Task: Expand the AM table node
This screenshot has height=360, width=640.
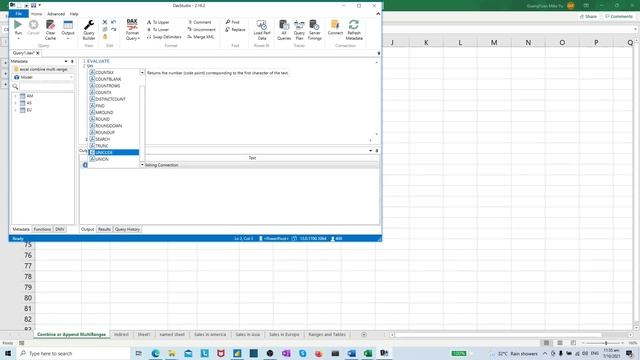Action: pyautogui.click(x=16, y=96)
